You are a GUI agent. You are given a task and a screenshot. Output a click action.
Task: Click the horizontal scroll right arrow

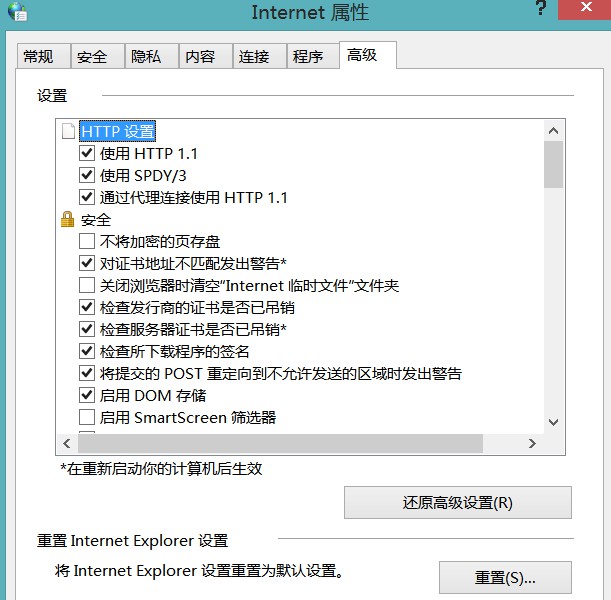532,443
